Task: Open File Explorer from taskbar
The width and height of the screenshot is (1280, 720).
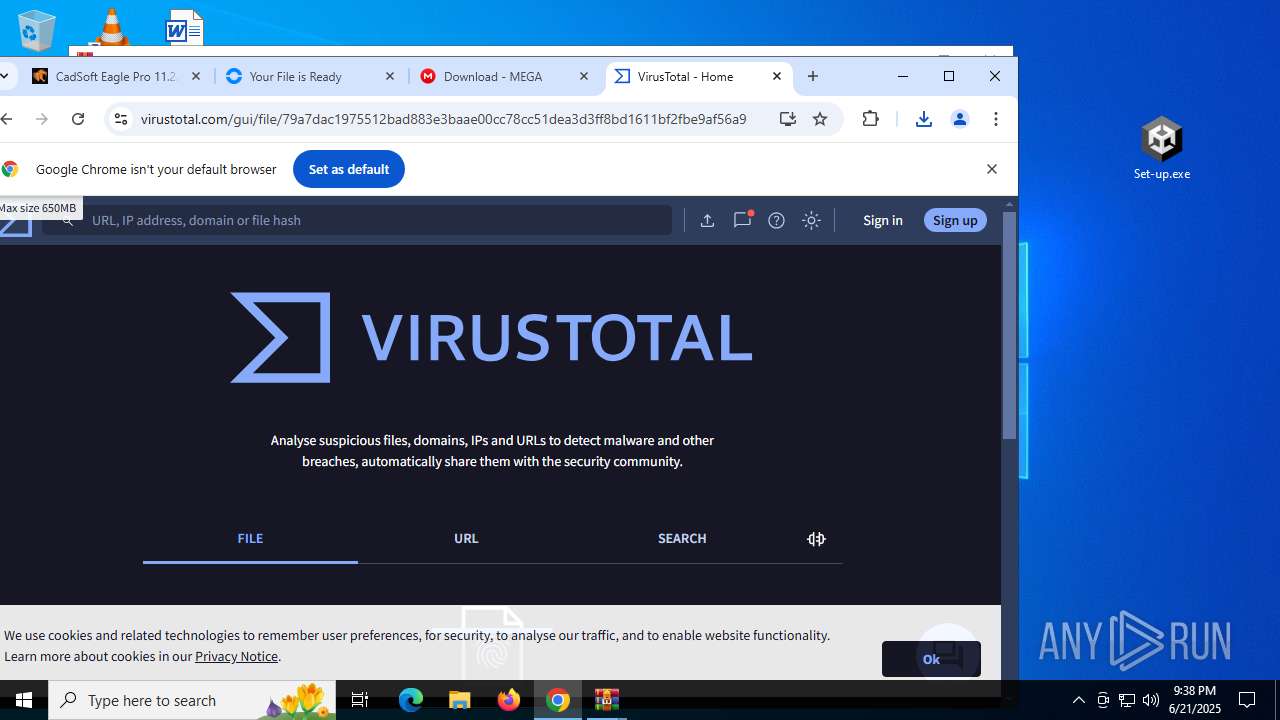Action: [460, 700]
